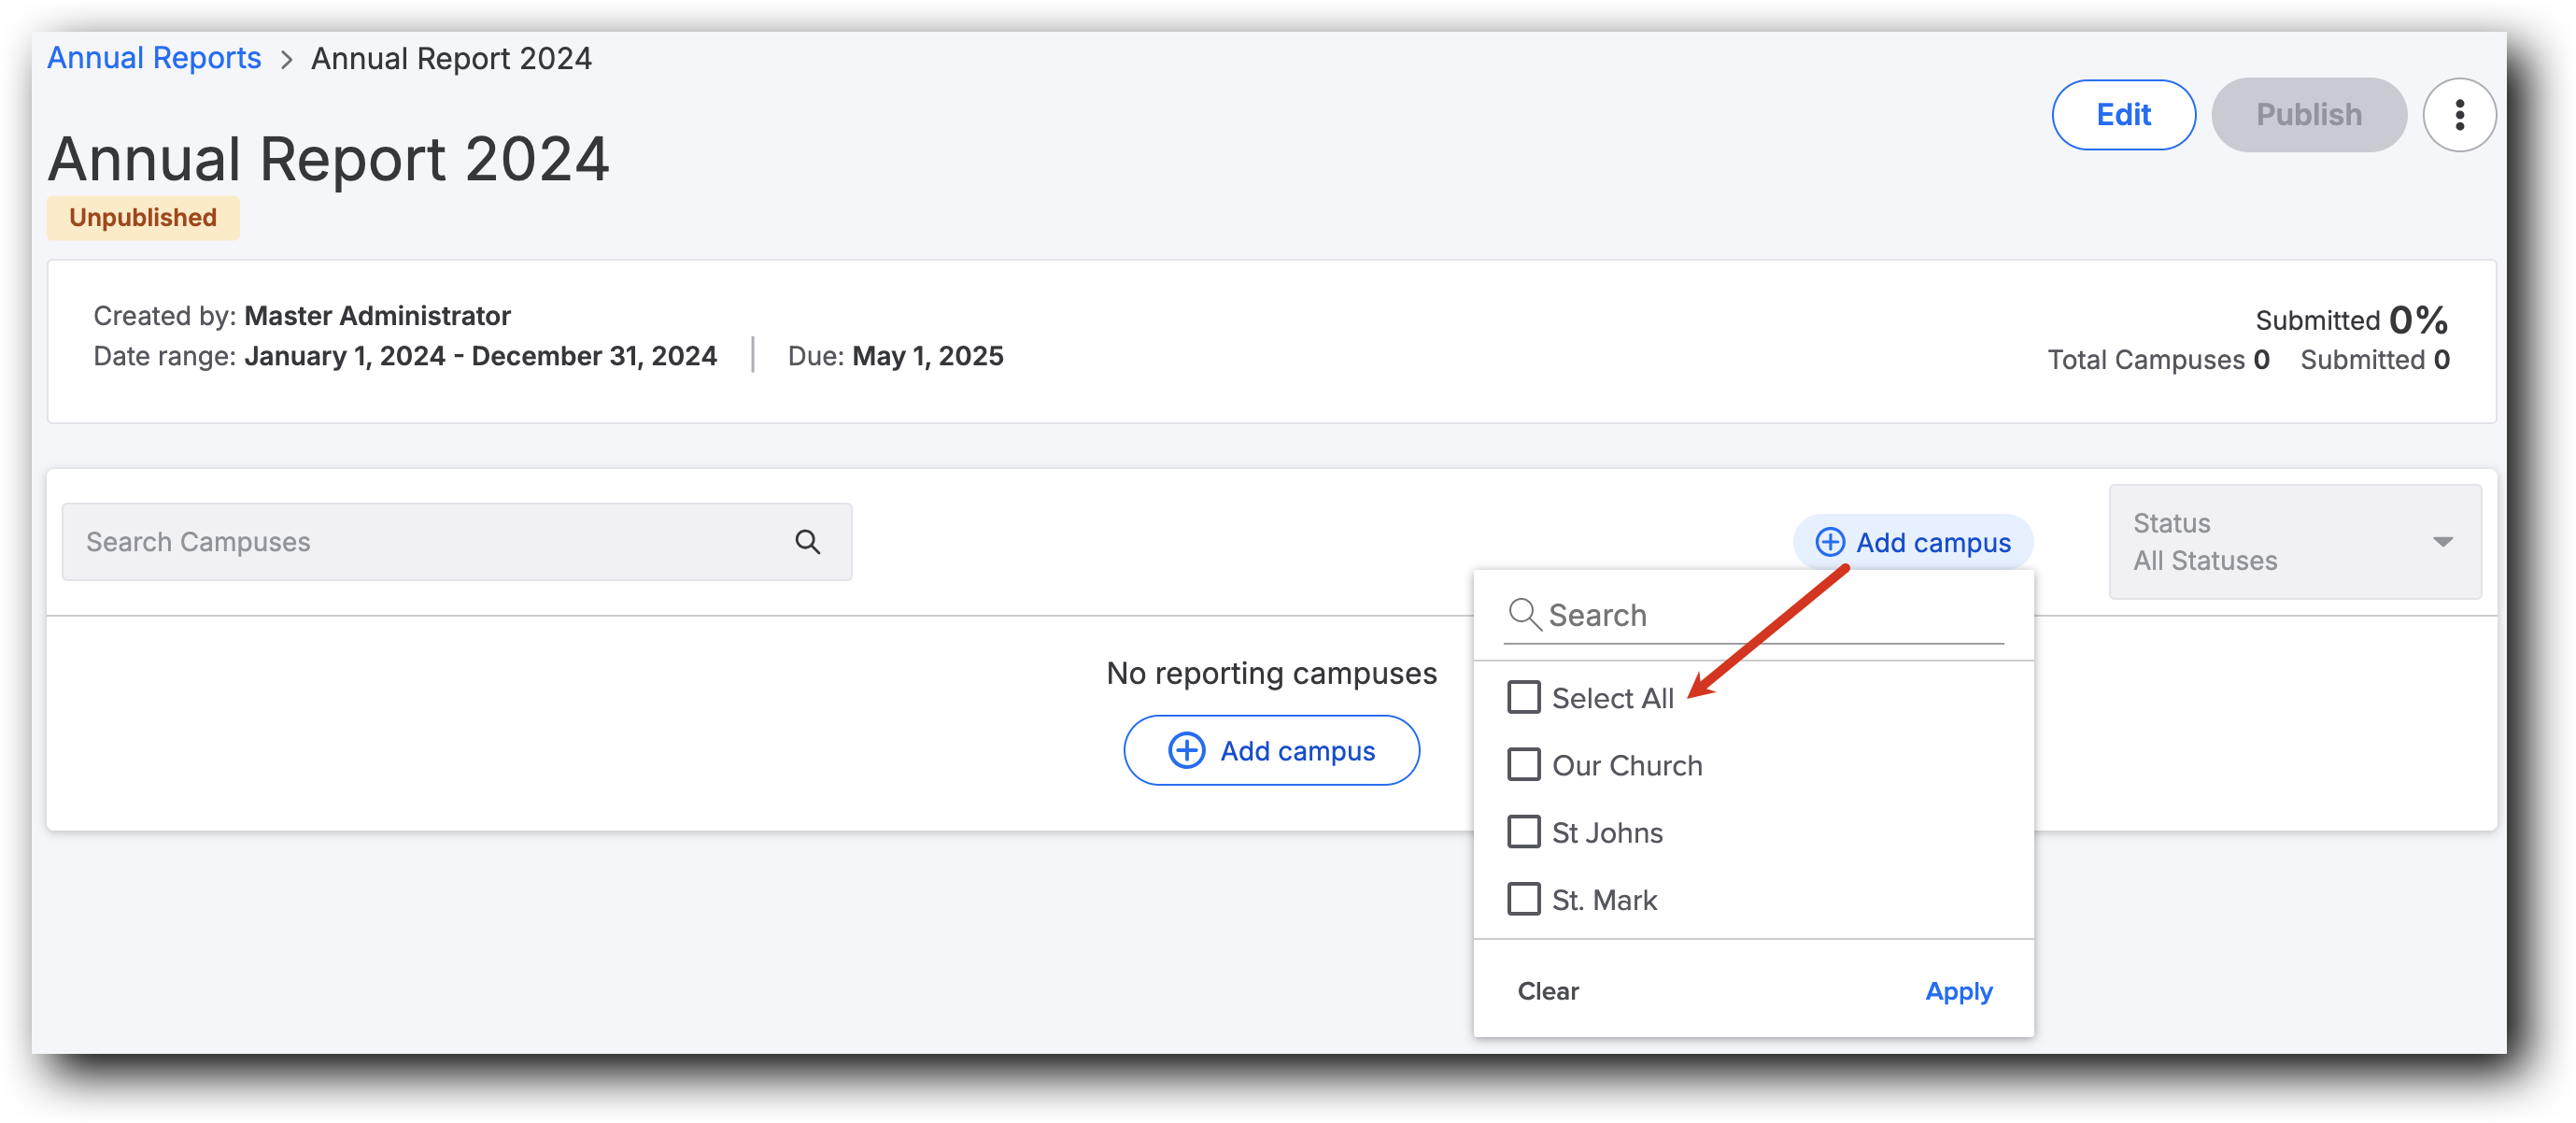Enable the Select All checkbox
Image resolution: width=2576 pixels, height=1123 pixels.
click(1524, 697)
